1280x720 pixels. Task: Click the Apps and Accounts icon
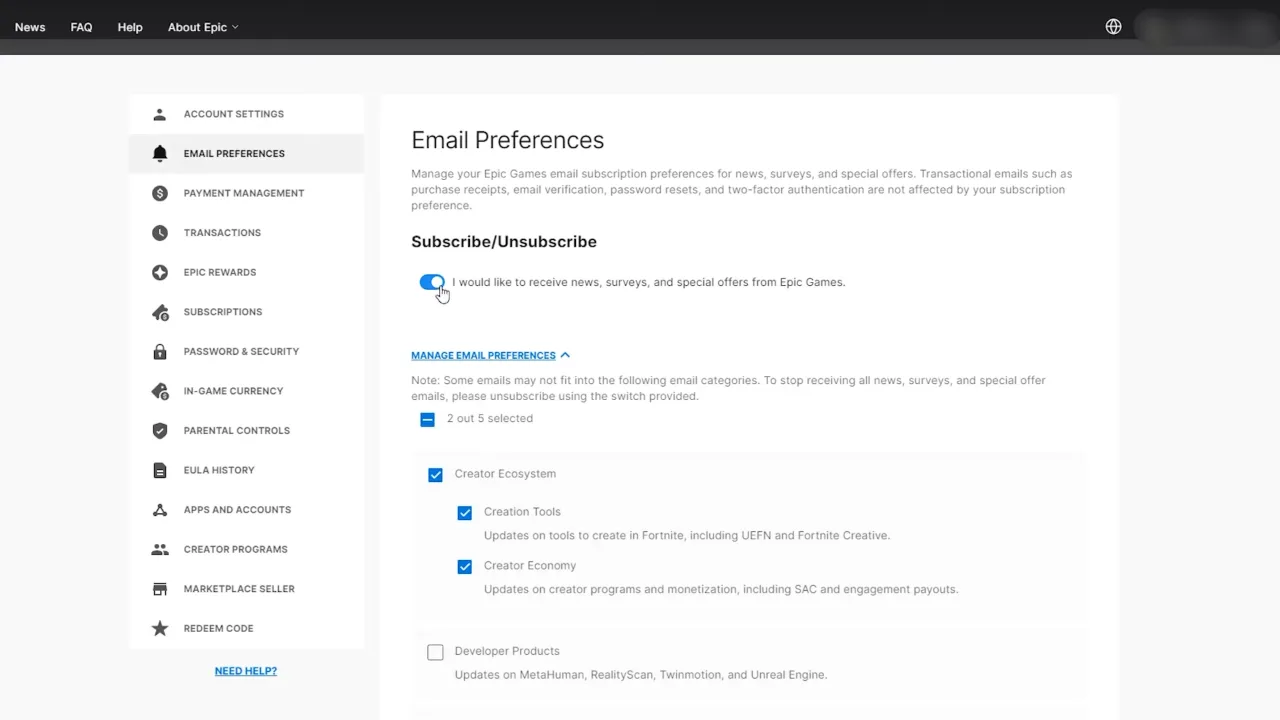coord(160,510)
